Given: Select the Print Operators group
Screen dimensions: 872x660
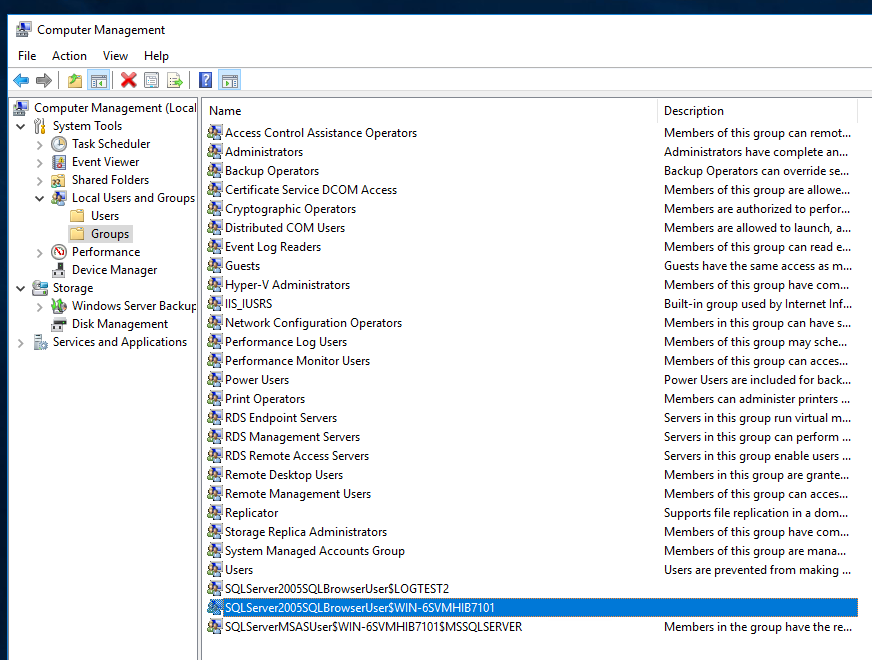Looking at the screenshot, I should pyautogui.click(x=265, y=399).
